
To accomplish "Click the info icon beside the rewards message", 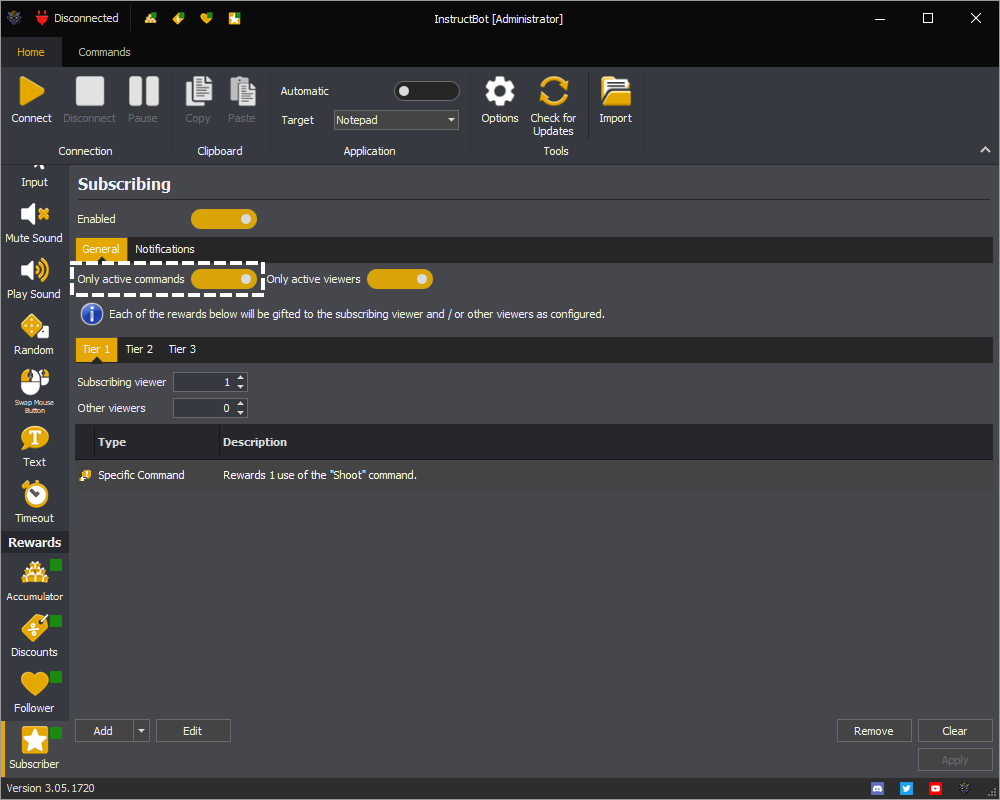I will click(x=92, y=314).
